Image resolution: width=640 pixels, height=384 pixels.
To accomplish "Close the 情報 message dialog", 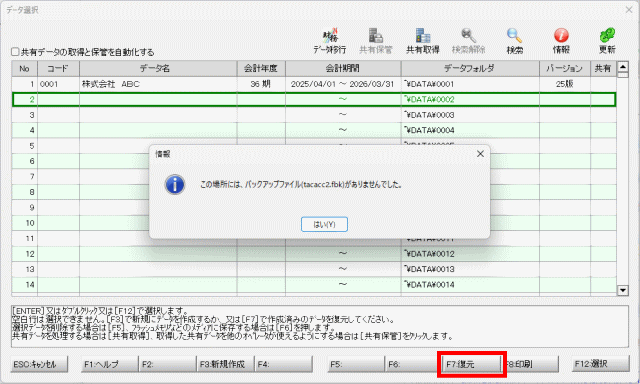I will tap(480, 153).
